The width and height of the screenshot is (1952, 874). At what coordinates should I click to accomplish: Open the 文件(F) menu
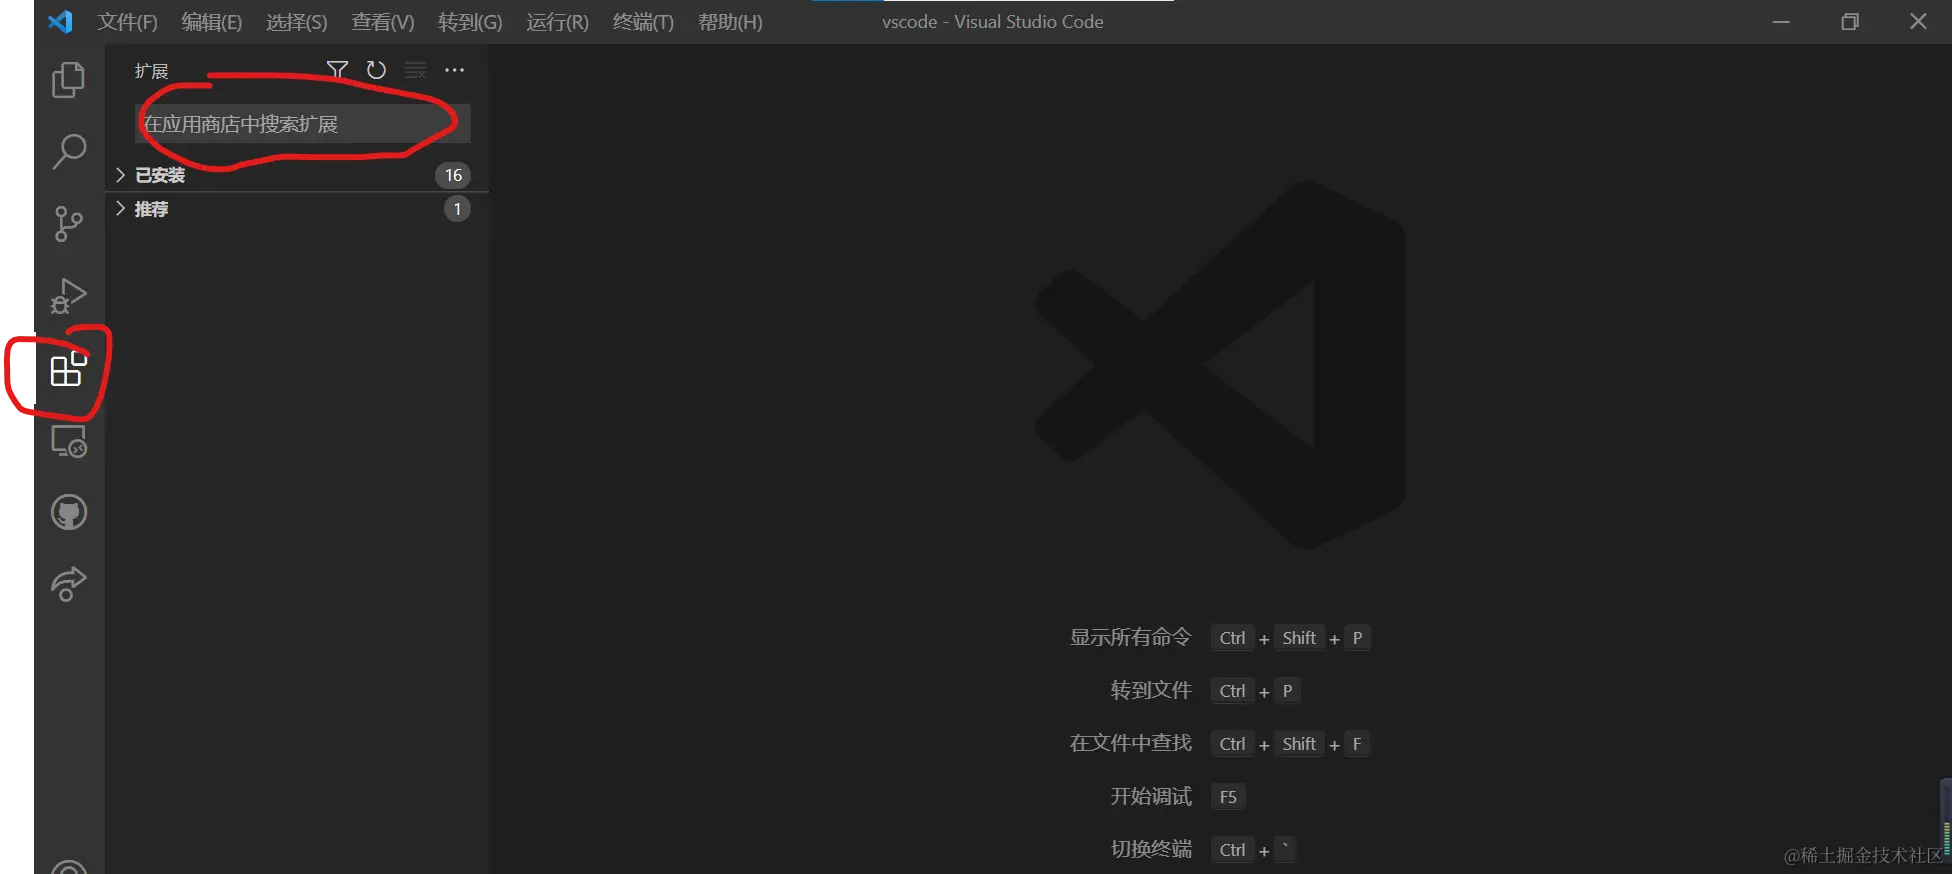pyautogui.click(x=127, y=22)
